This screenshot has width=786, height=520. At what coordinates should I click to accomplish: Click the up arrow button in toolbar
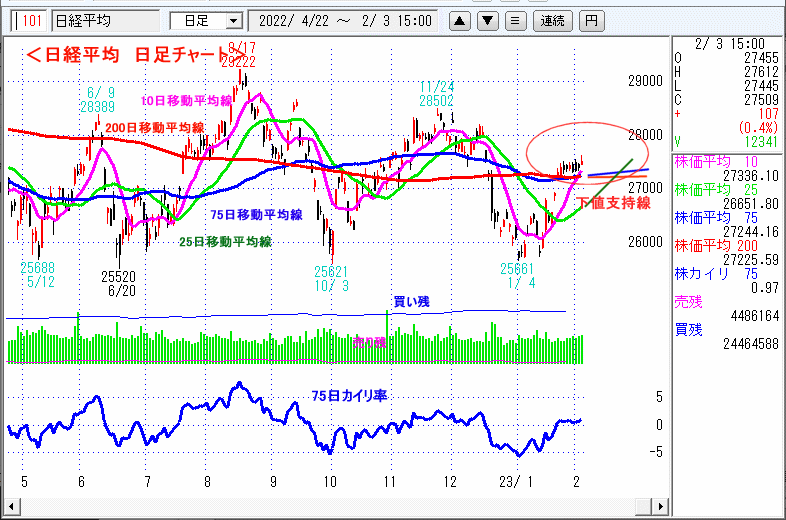[460, 21]
